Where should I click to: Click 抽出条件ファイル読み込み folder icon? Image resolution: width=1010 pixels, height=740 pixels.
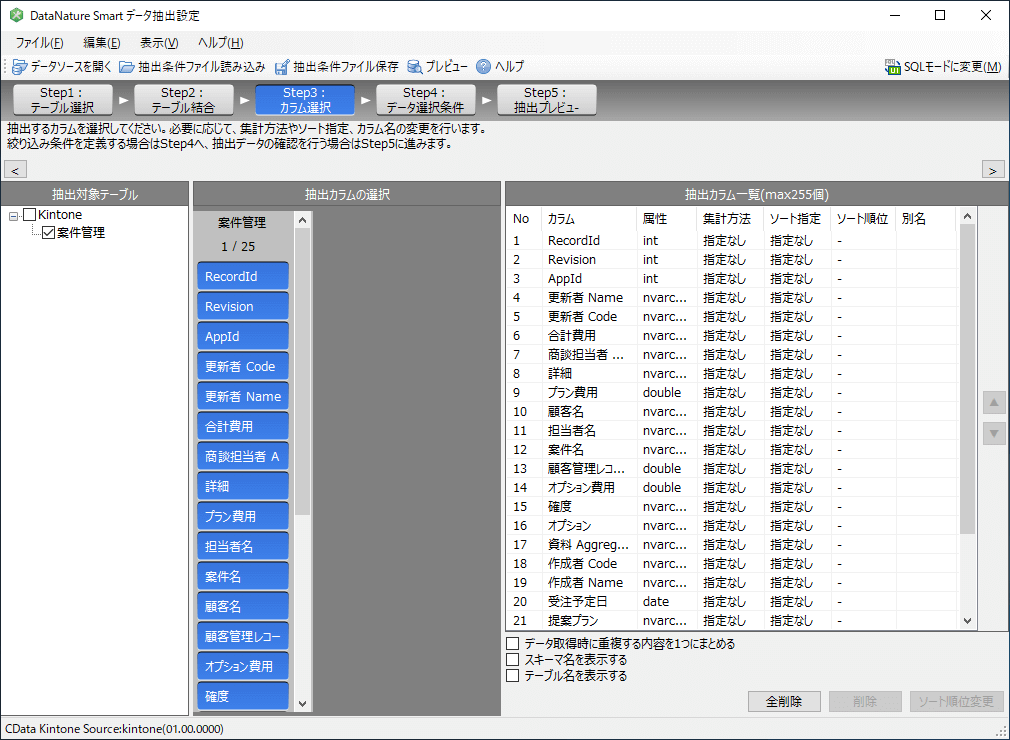pos(127,67)
